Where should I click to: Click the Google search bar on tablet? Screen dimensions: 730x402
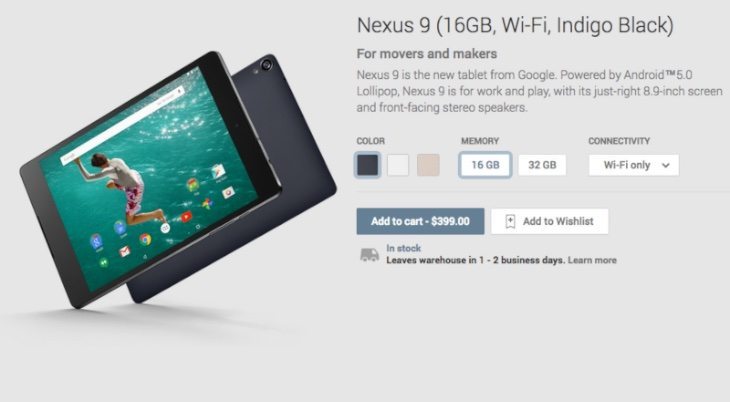click(123, 123)
